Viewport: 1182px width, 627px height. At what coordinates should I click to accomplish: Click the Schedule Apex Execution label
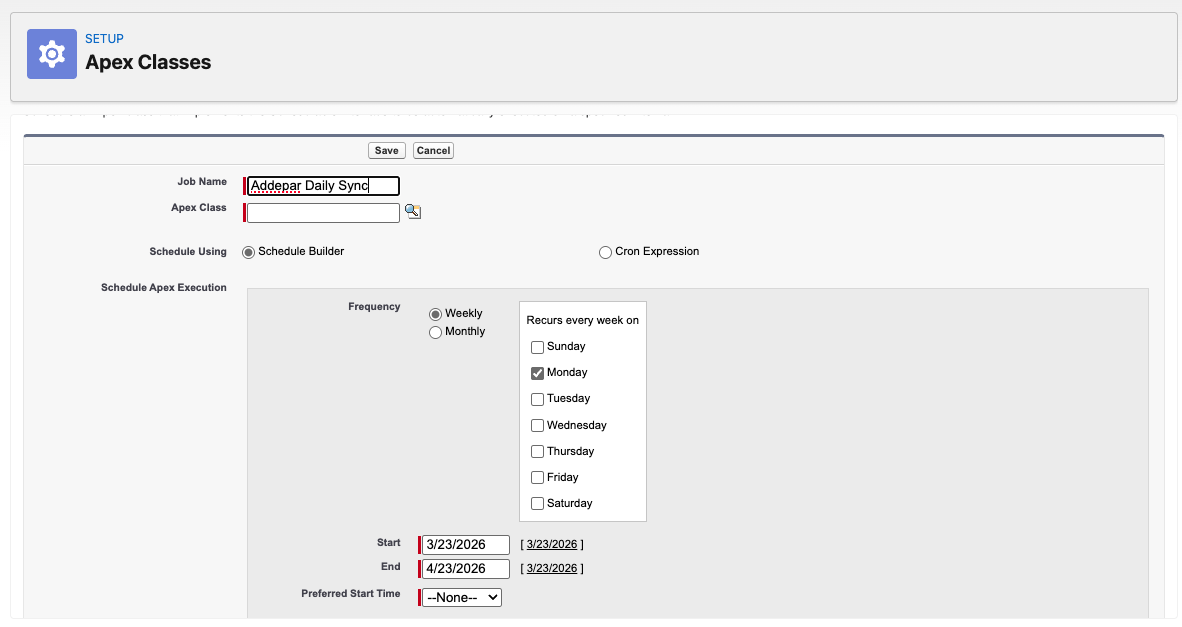(x=164, y=287)
